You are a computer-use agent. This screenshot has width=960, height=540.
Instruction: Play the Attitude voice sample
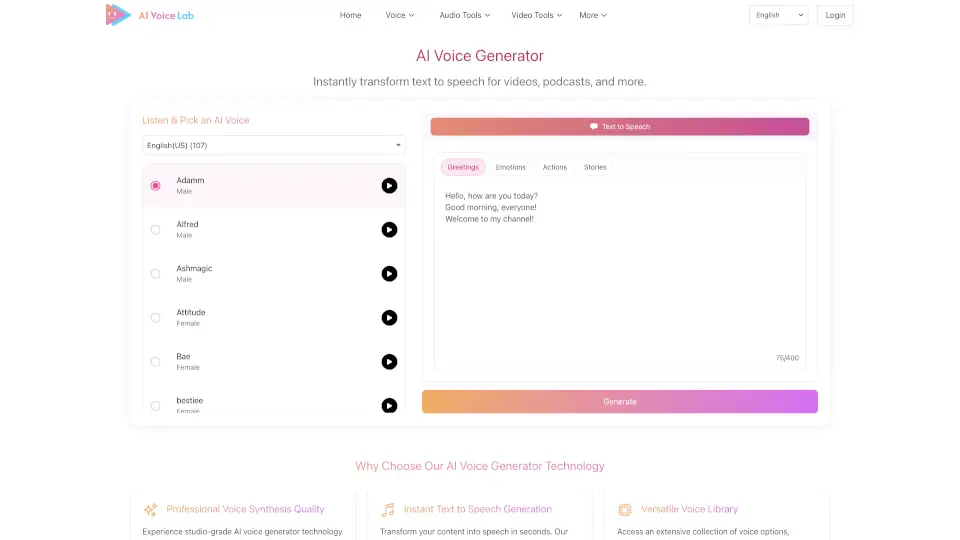(x=389, y=318)
